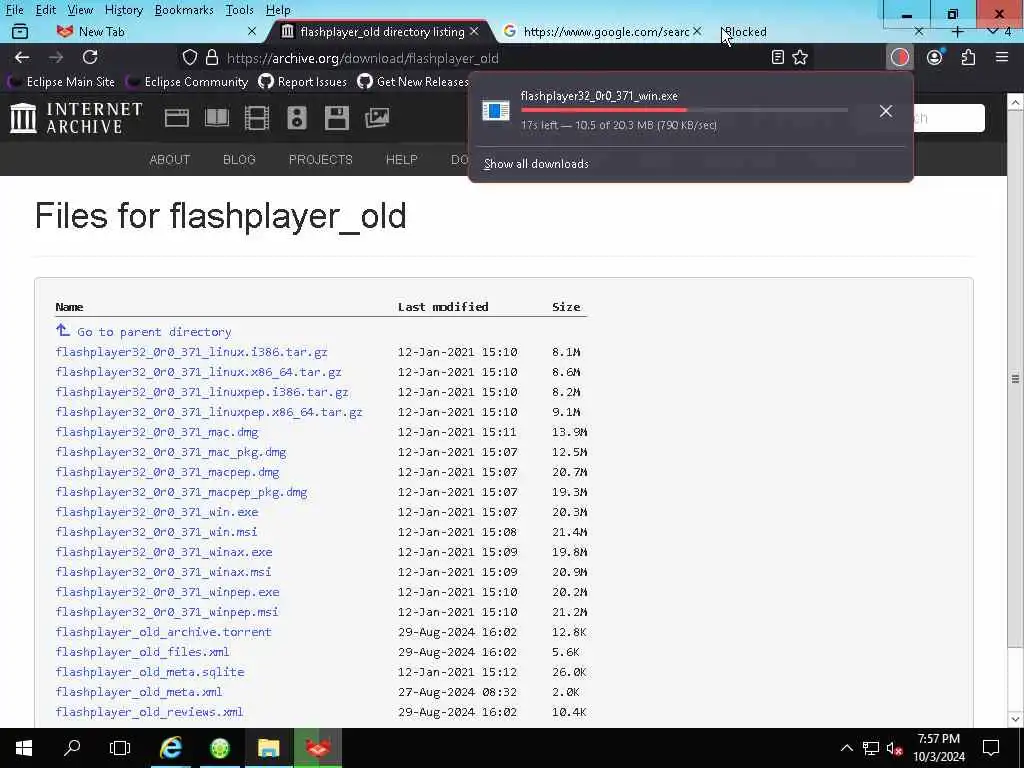
Task: Toggle reader view icon in address bar
Action: click(777, 57)
